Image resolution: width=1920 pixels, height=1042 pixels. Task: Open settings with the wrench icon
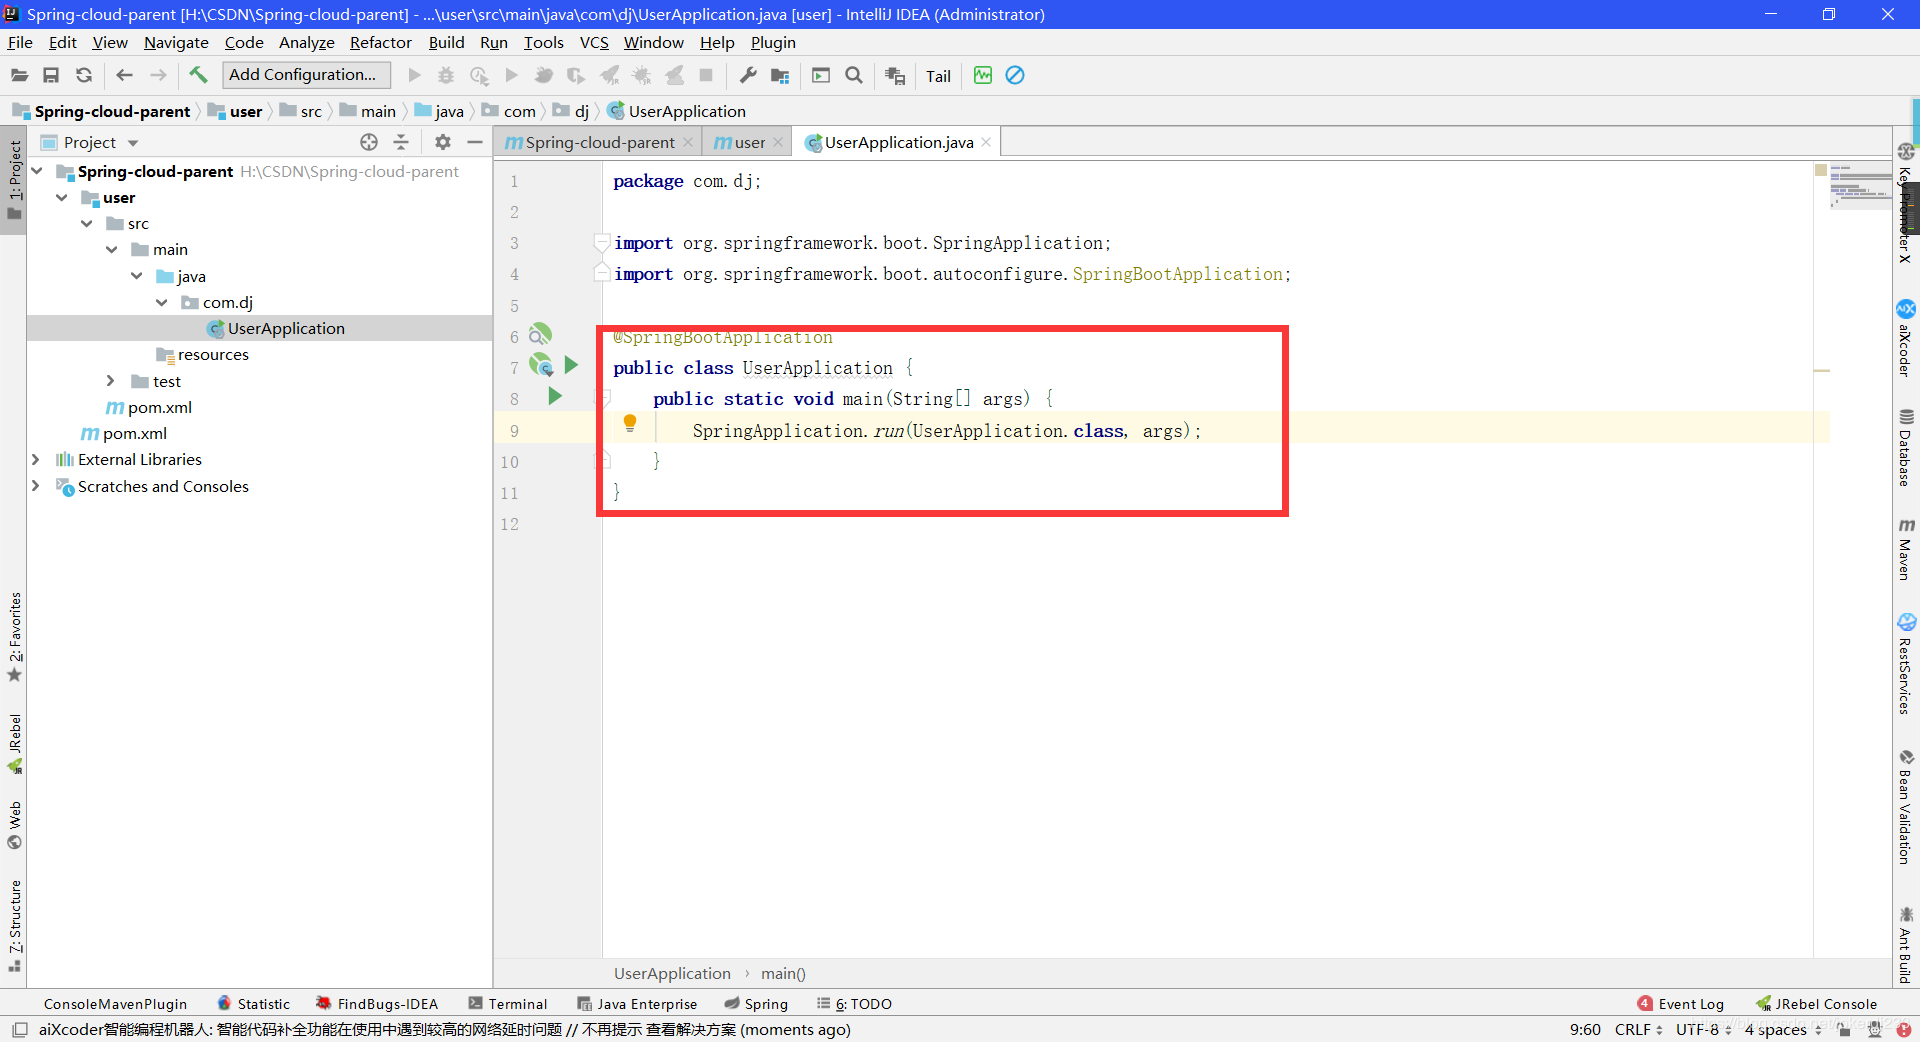pos(748,75)
